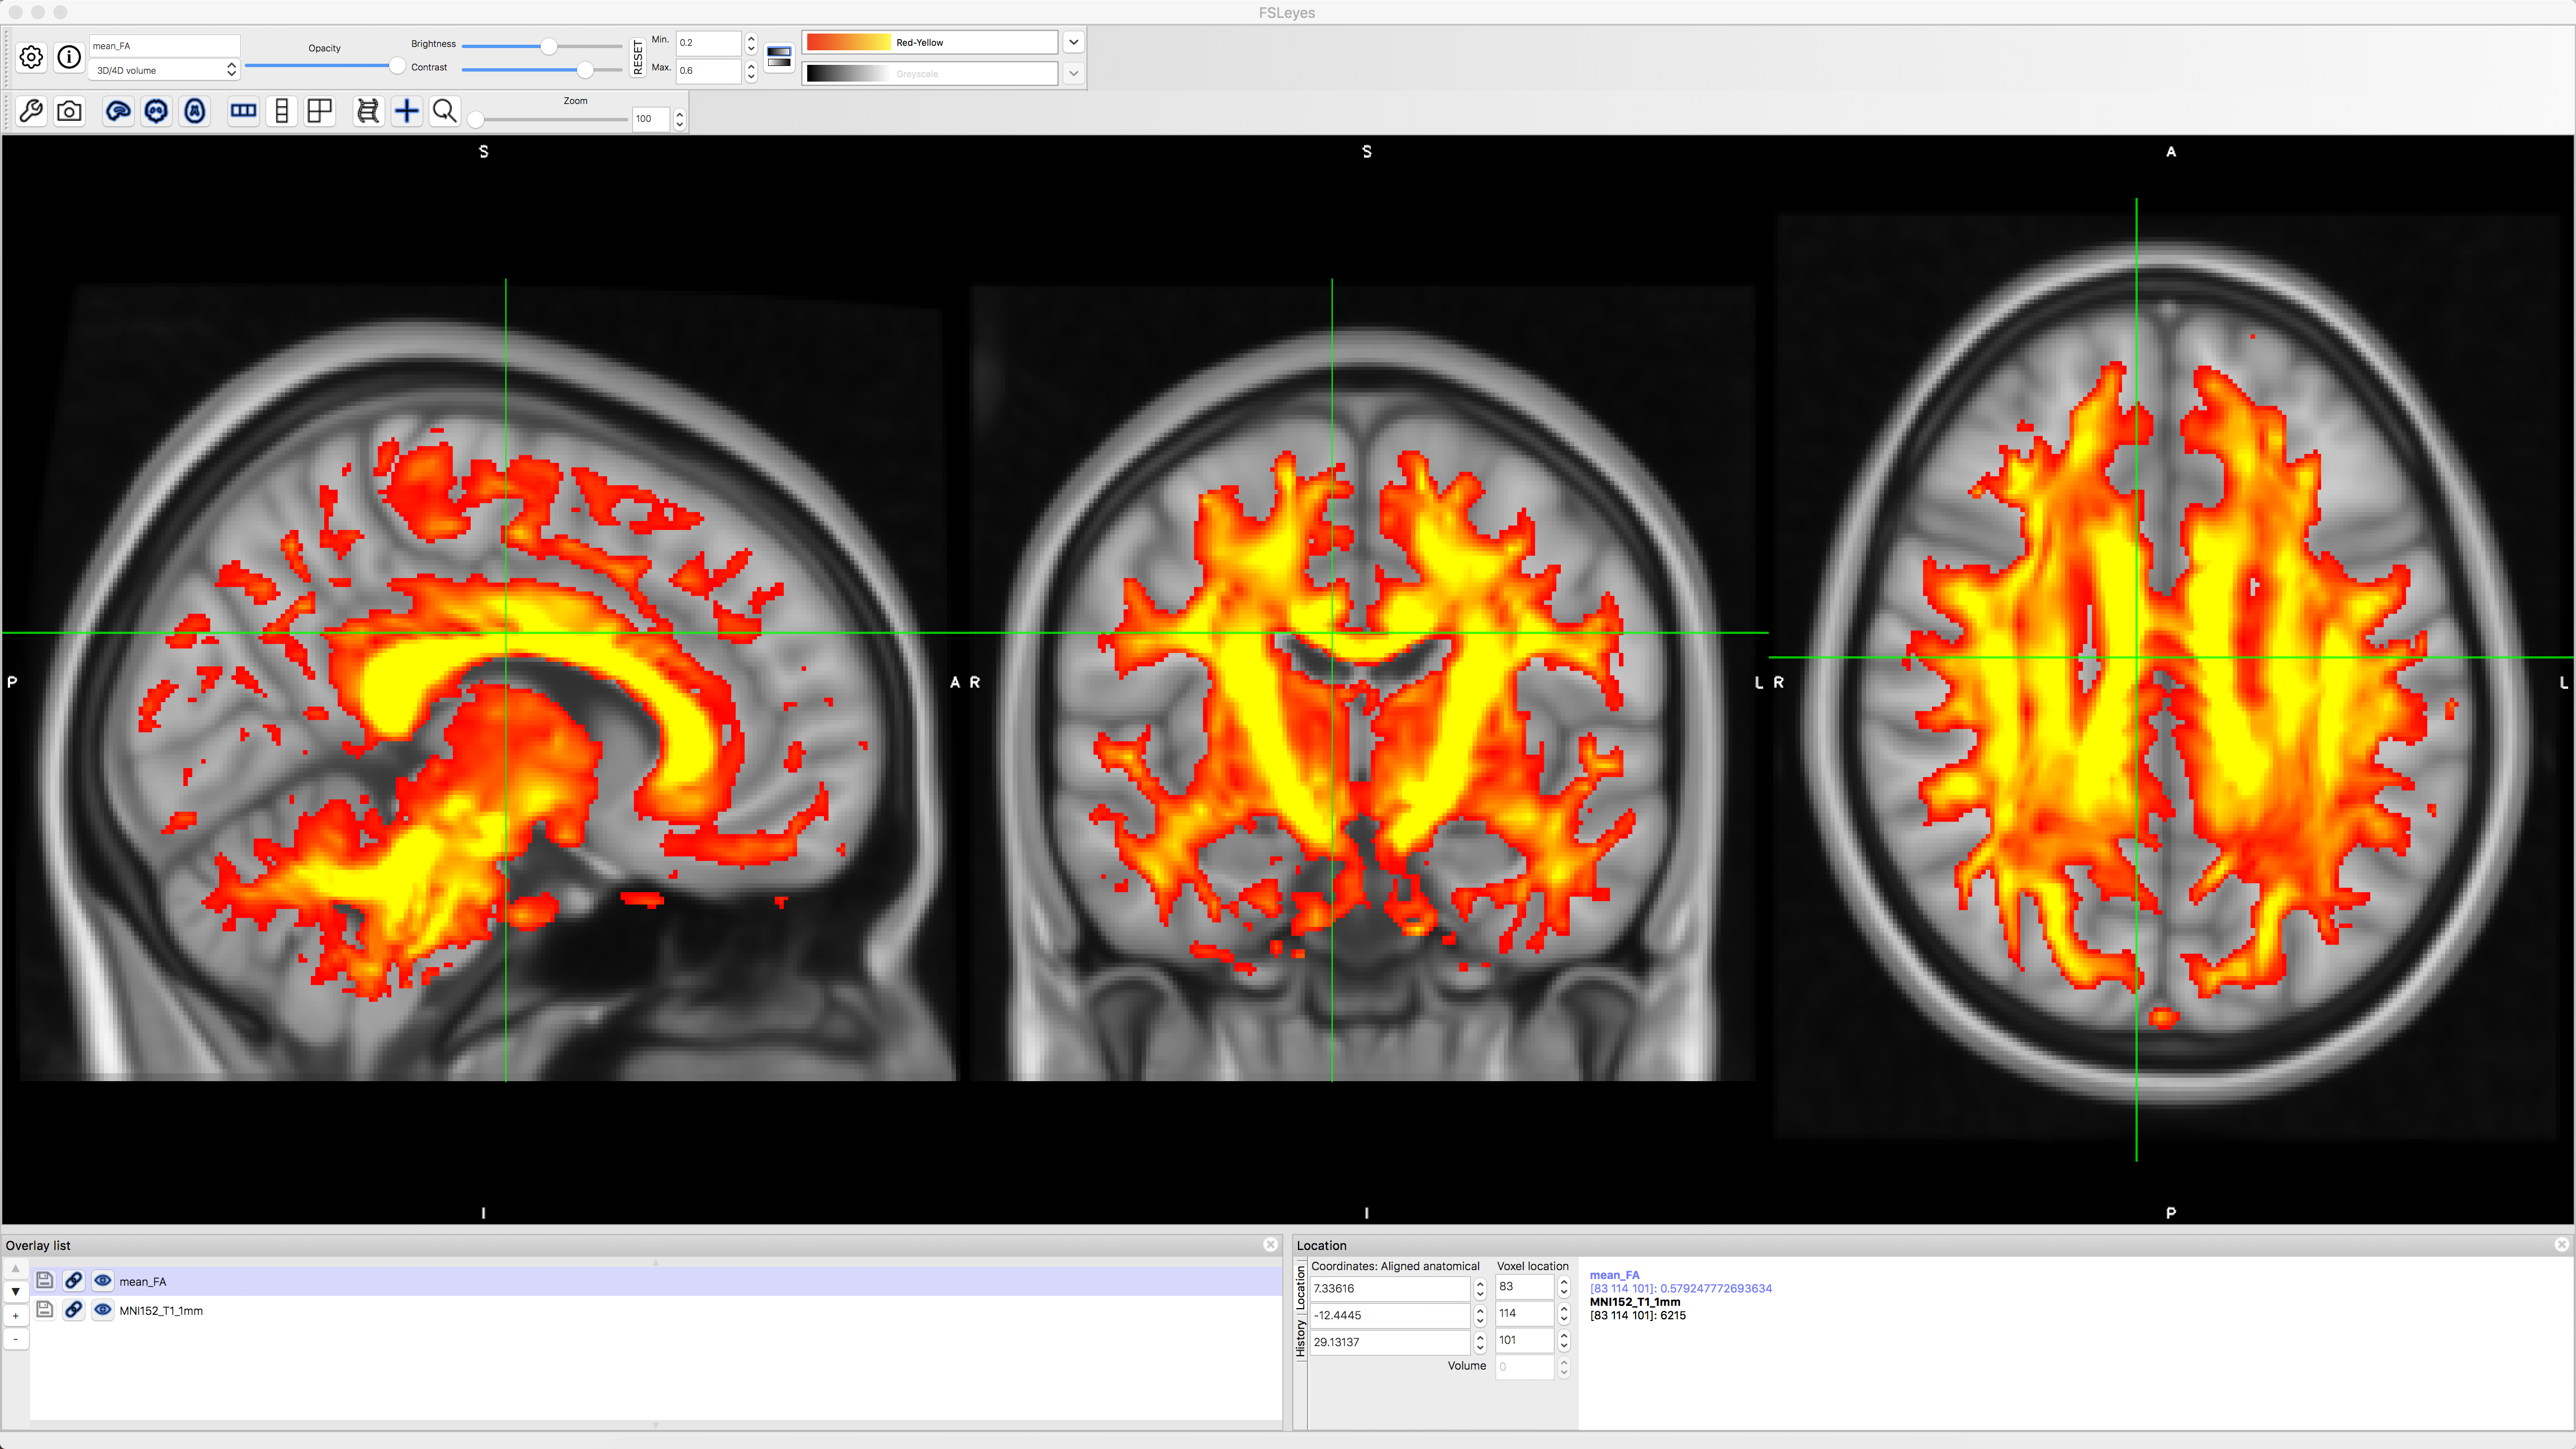The height and width of the screenshot is (1449, 2576).
Task: Open the Red-Yellow colour map dropdown
Action: tap(1073, 42)
